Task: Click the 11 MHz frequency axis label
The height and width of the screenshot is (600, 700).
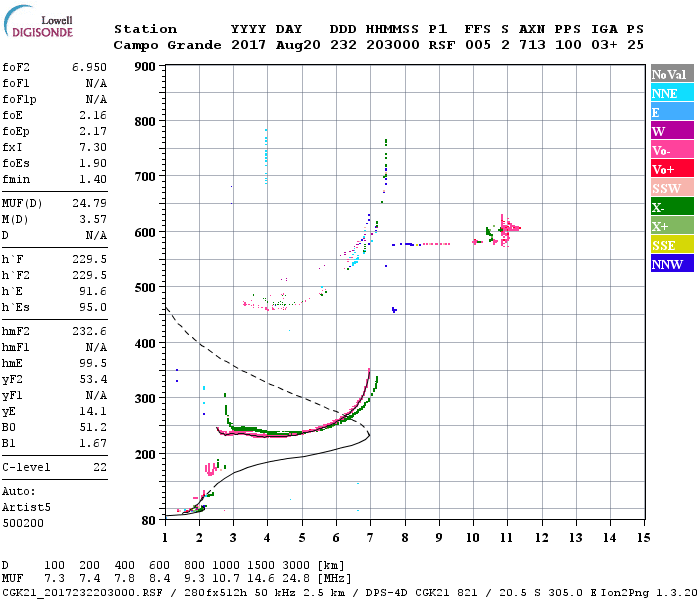Action: (506, 538)
